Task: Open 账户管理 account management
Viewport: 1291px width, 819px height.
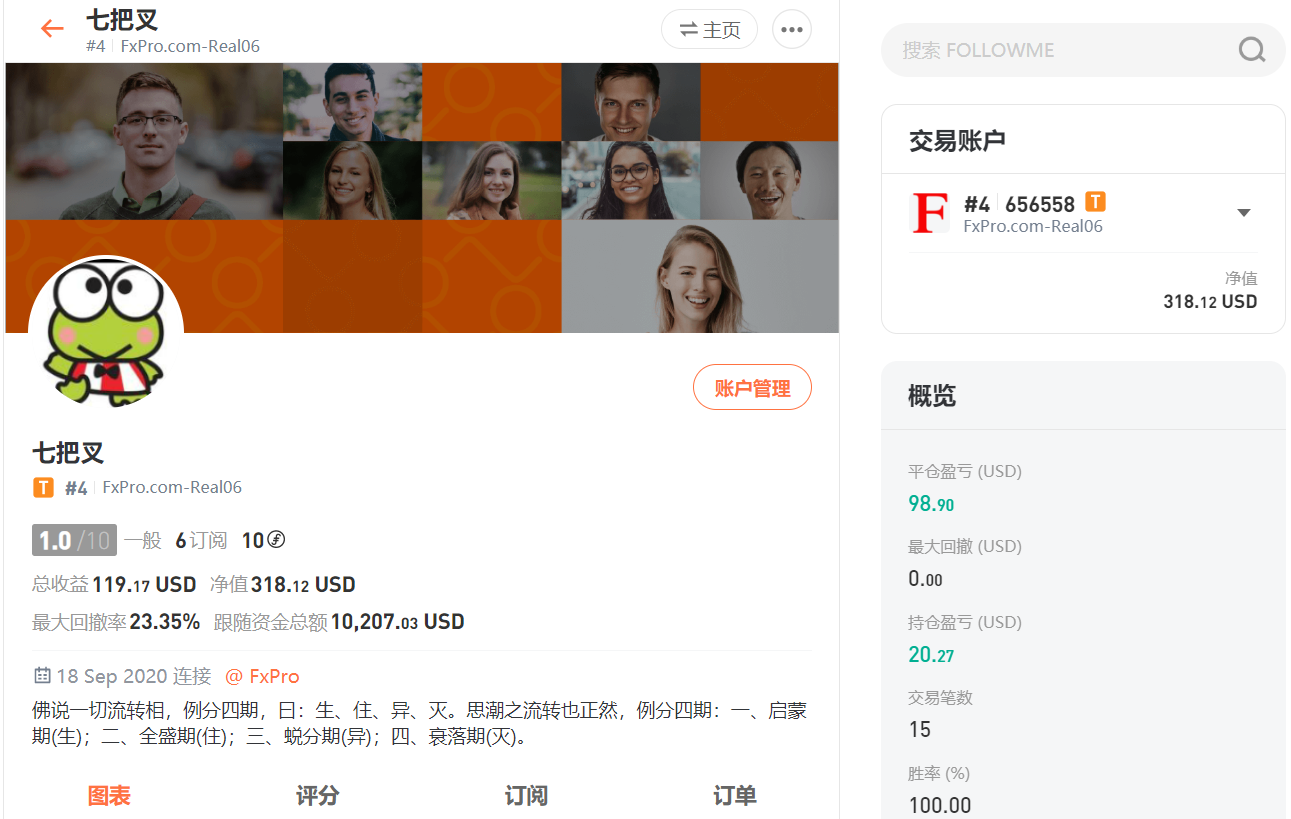Action: click(752, 388)
